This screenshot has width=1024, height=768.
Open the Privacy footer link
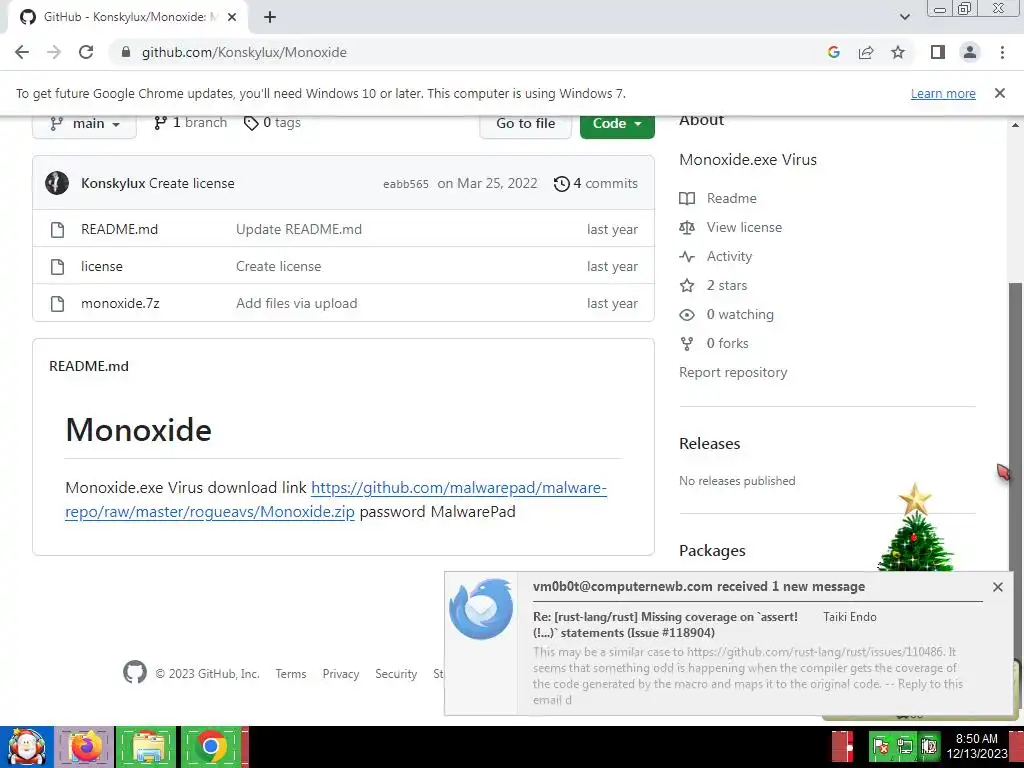tap(341, 674)
